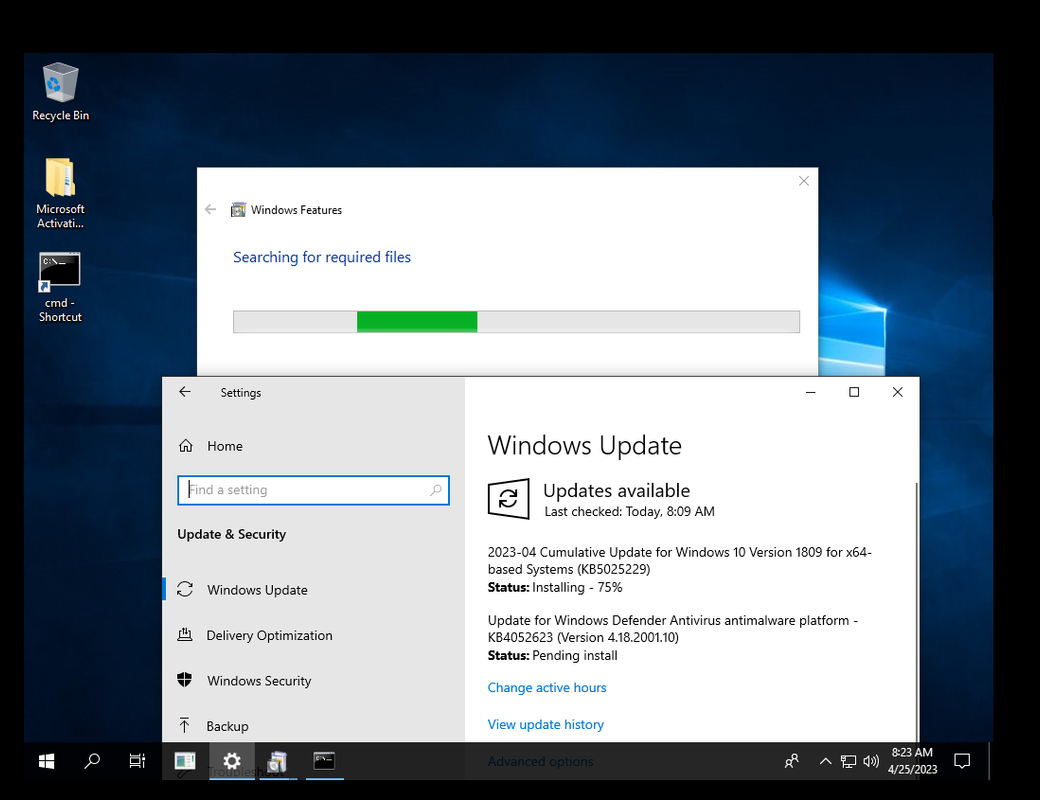1040x800 pixels.
Task: Switch to Settings gear on taskbar
Action: pyautogui.click(x=231, y=761)
